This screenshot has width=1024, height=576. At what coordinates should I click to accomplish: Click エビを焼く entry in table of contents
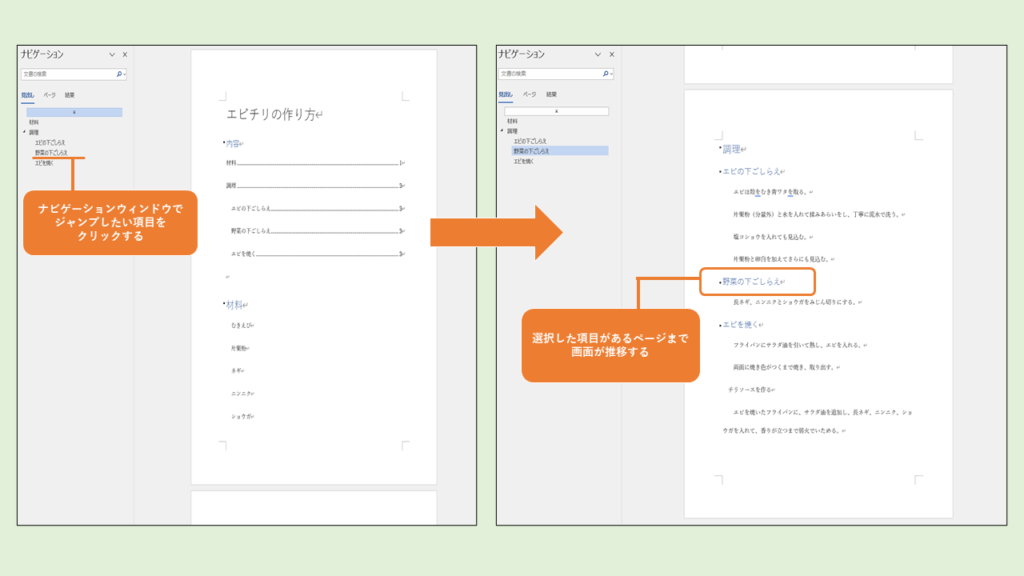coord(243,254)
